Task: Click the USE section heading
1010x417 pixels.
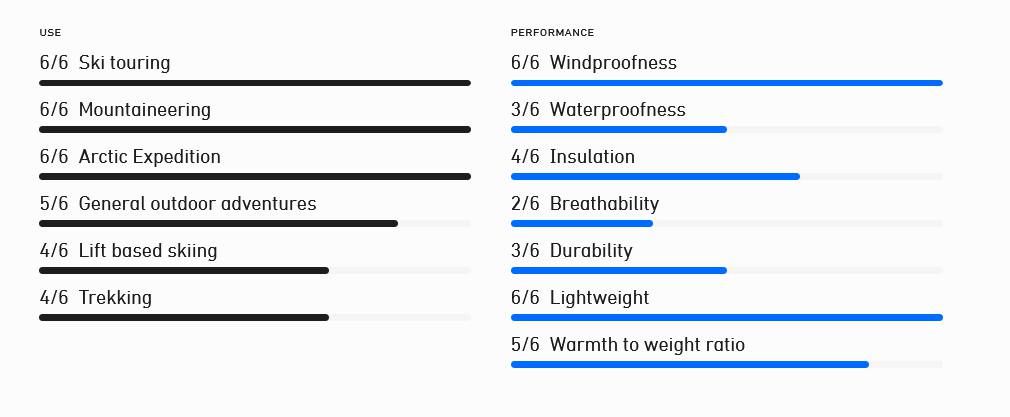Action: [50, 33]
